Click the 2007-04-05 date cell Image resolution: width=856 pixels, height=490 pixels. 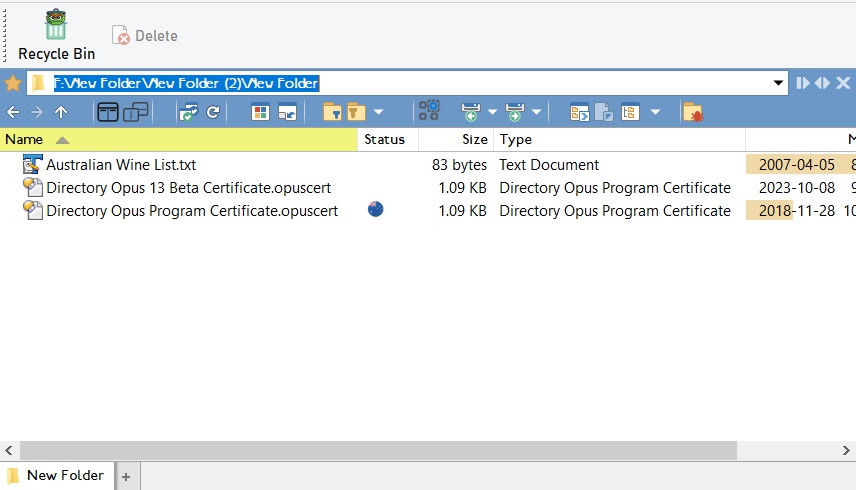(x=796, y=165)
